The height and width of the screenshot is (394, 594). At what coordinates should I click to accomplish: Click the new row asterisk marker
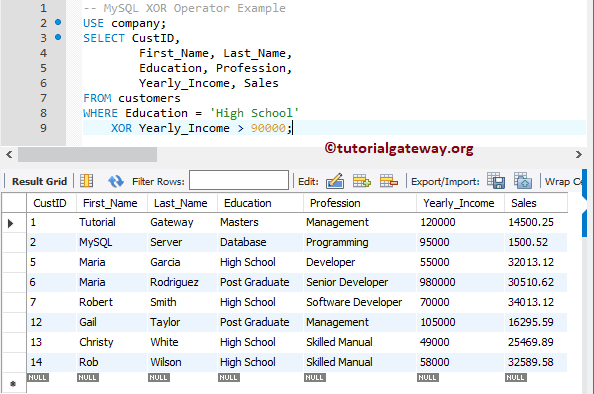13,384
